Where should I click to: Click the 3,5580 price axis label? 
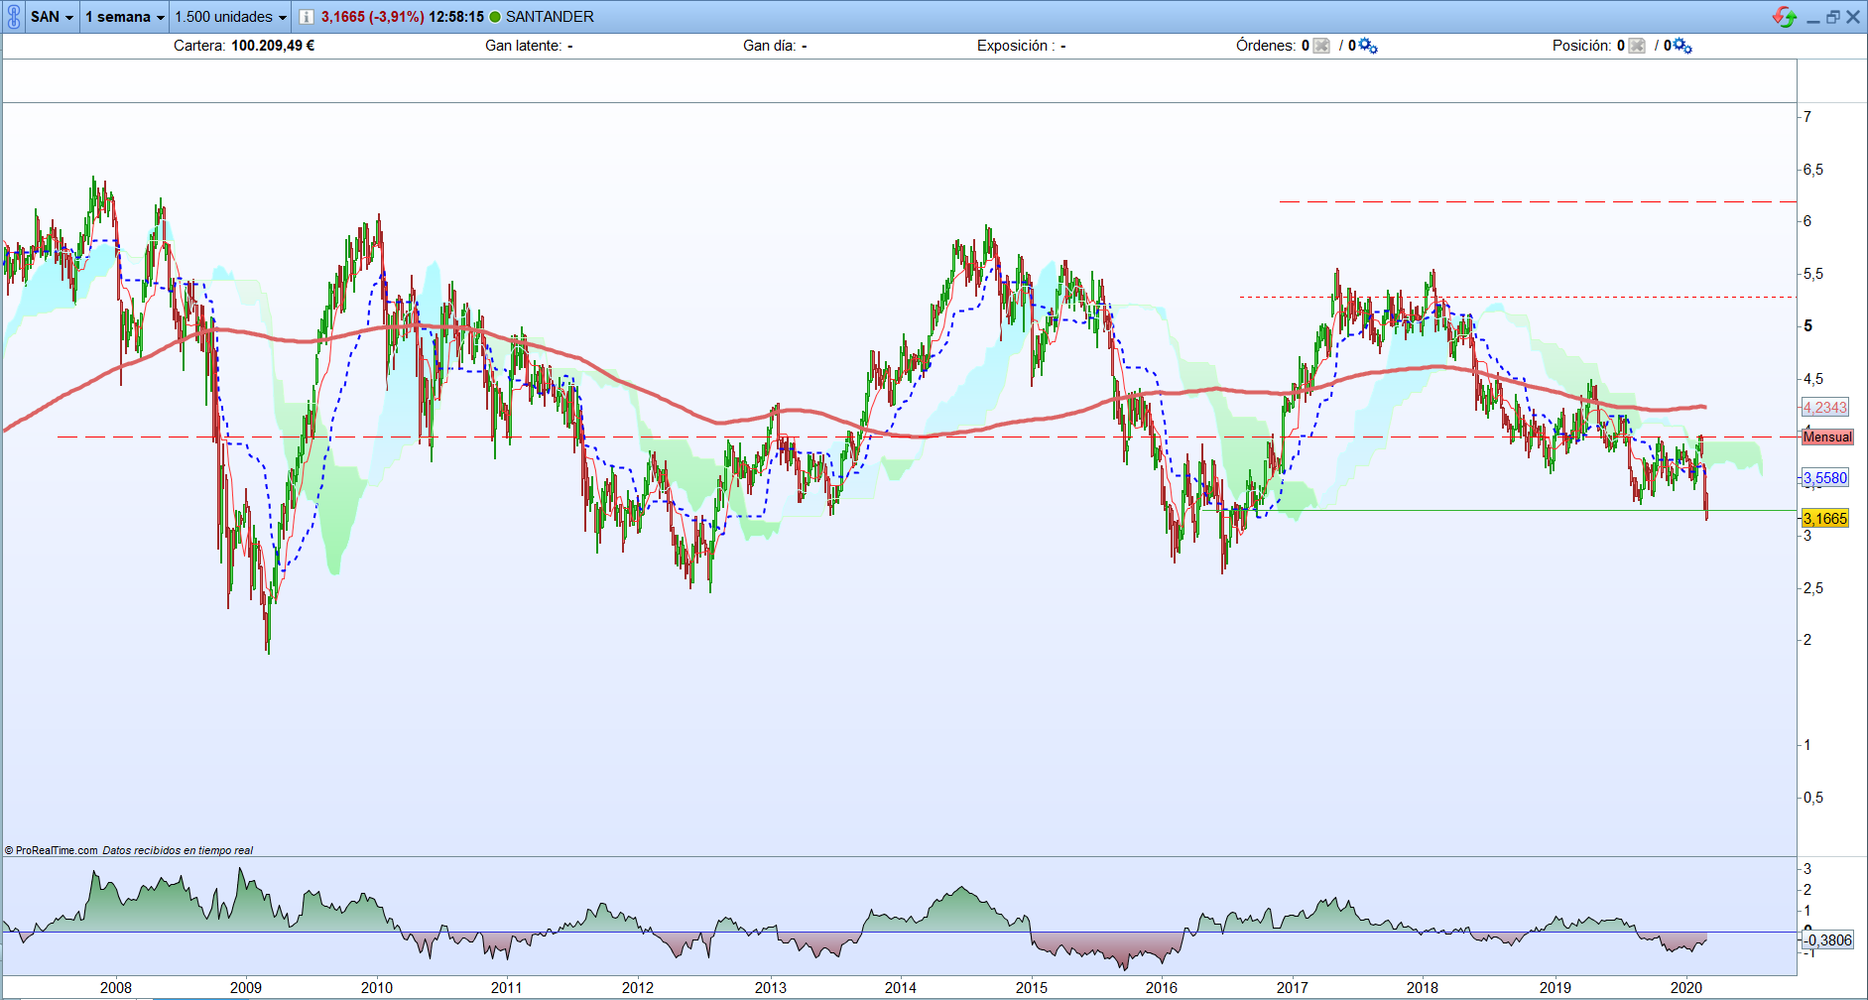1825,478
